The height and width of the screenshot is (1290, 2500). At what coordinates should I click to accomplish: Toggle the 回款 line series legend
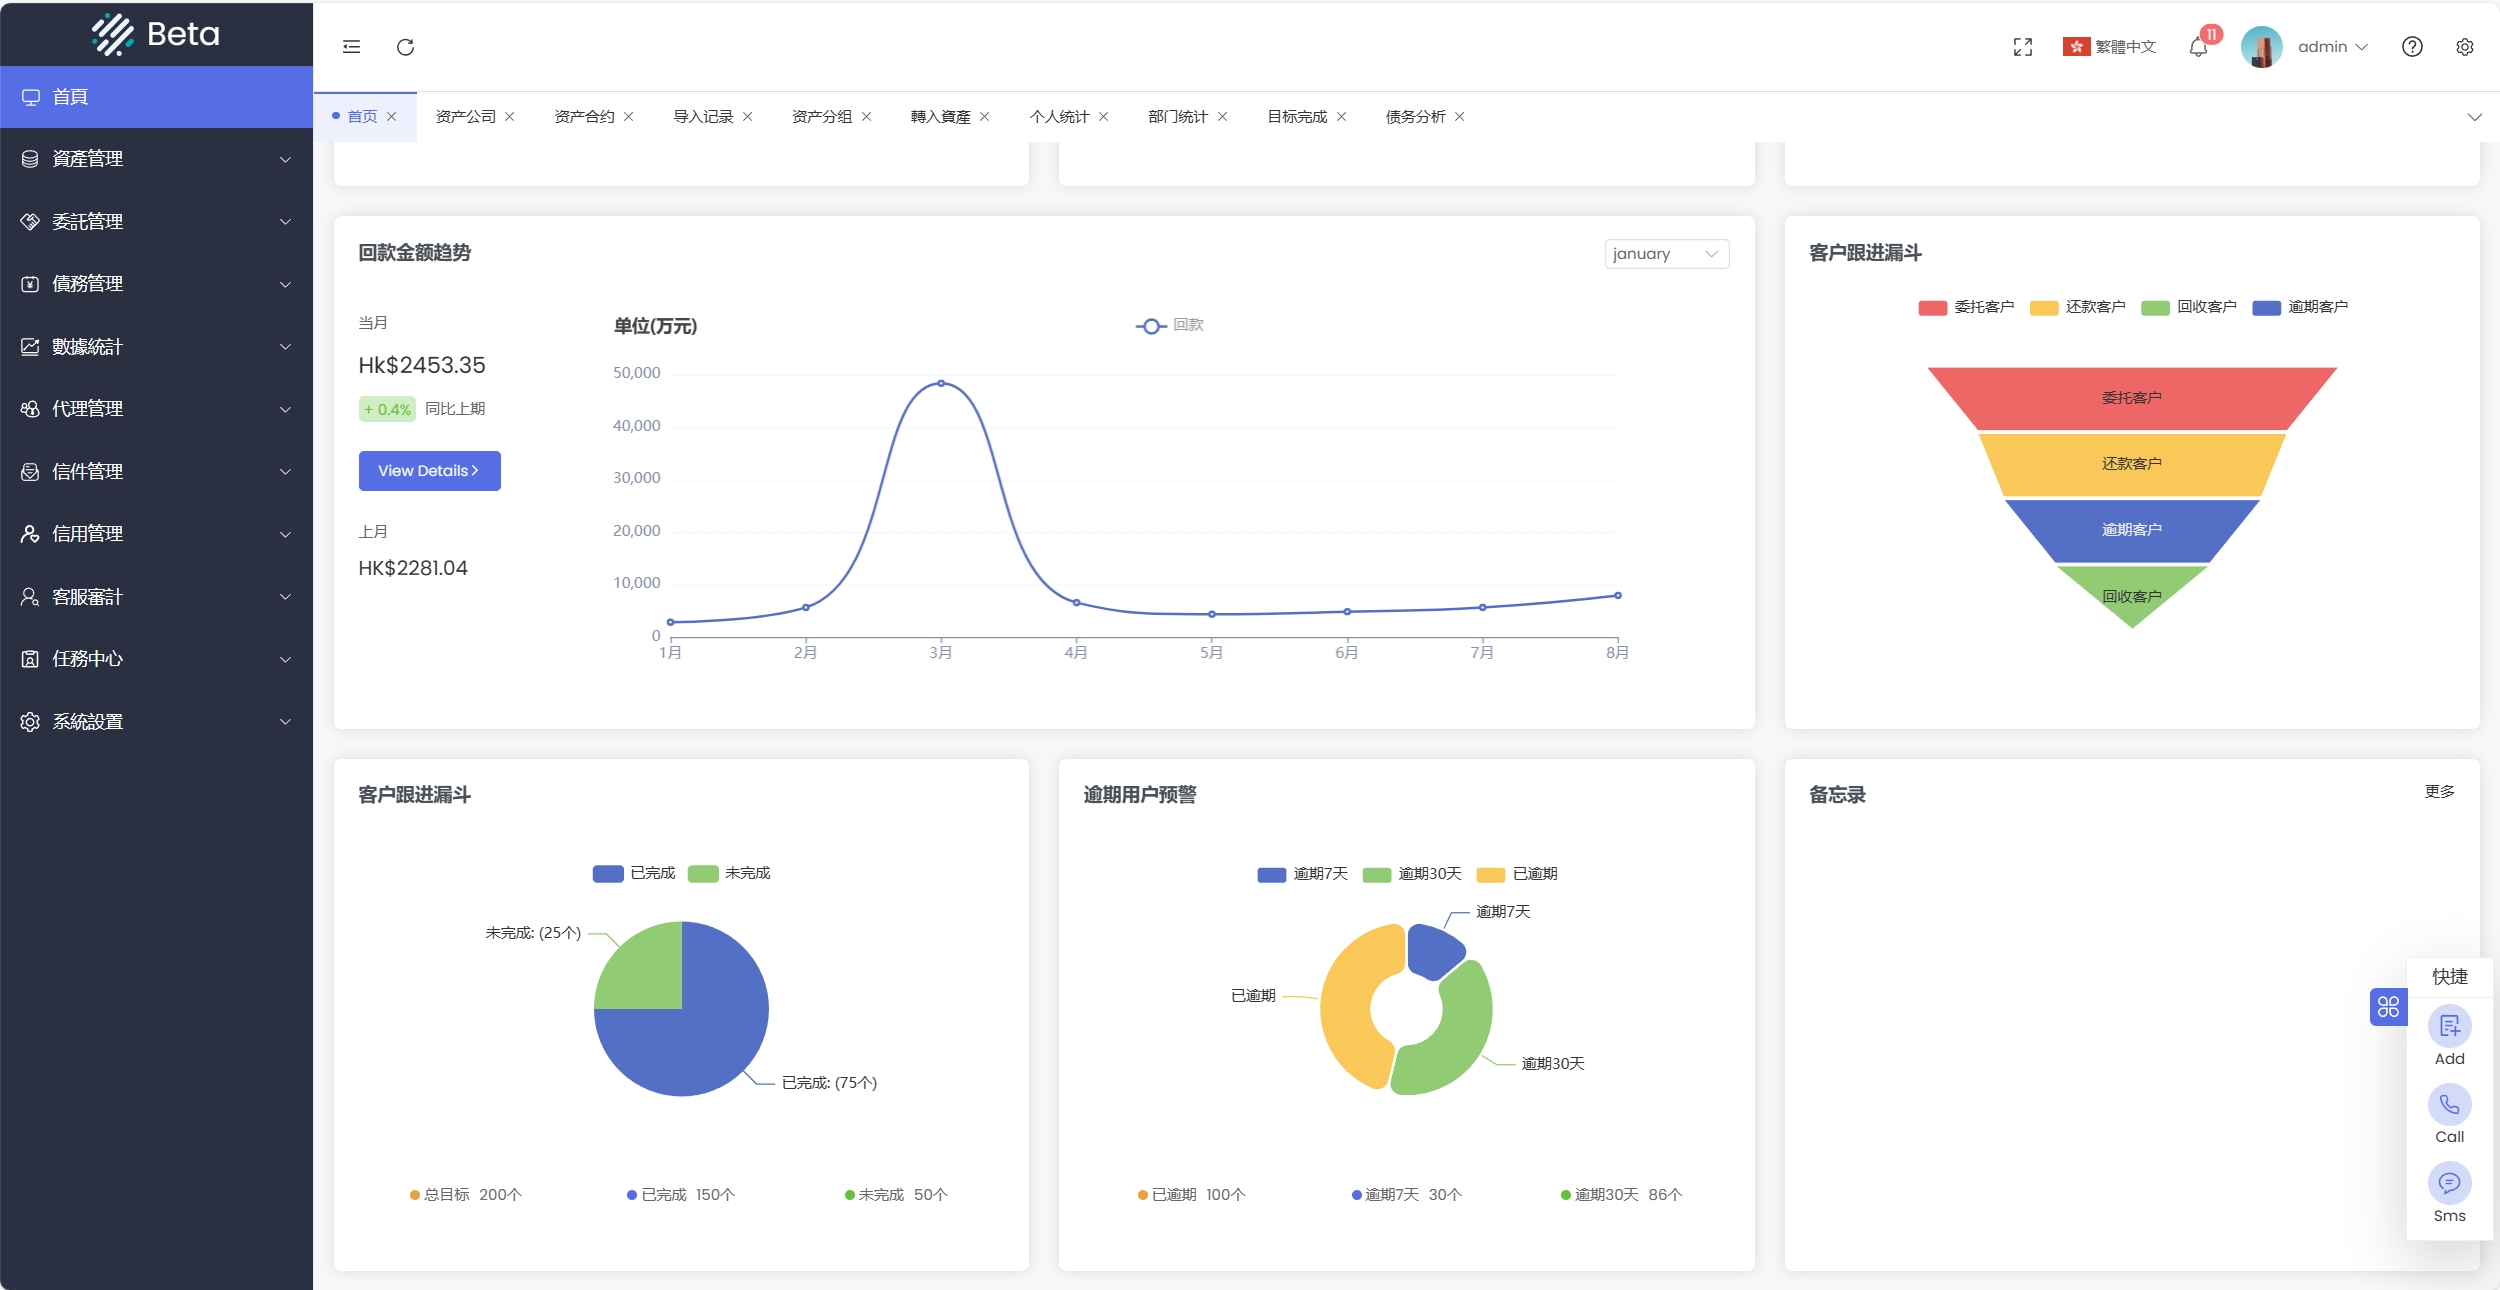point(1170,326)
